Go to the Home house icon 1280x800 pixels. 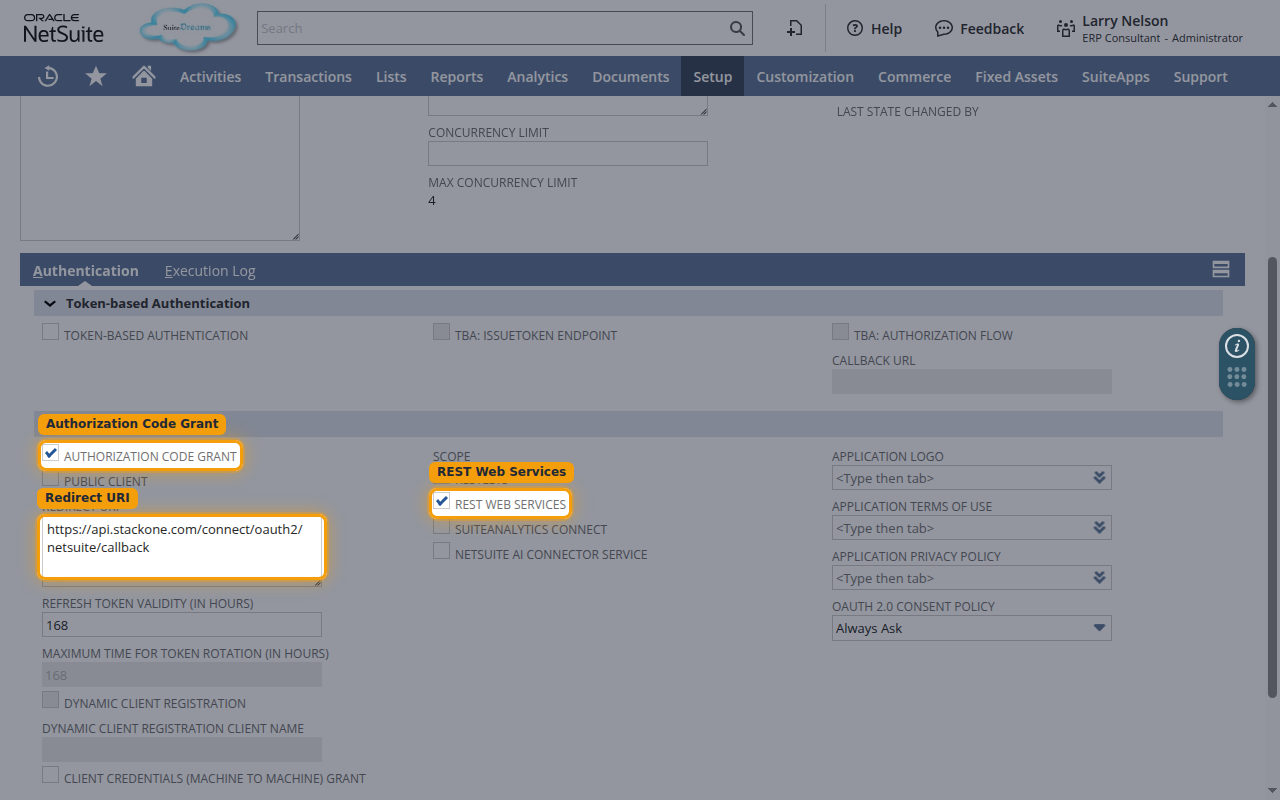144,76
